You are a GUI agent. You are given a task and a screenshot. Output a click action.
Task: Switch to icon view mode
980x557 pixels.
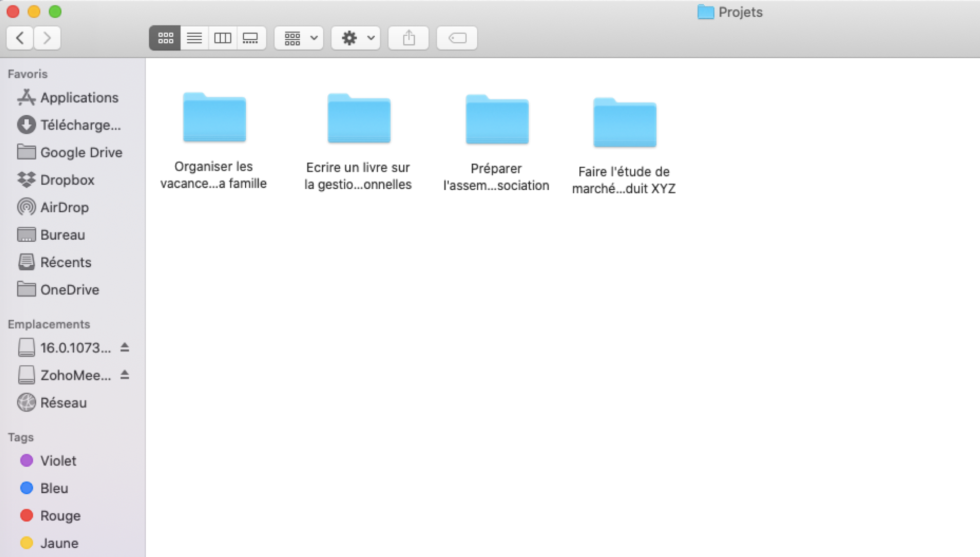point(165,38)
